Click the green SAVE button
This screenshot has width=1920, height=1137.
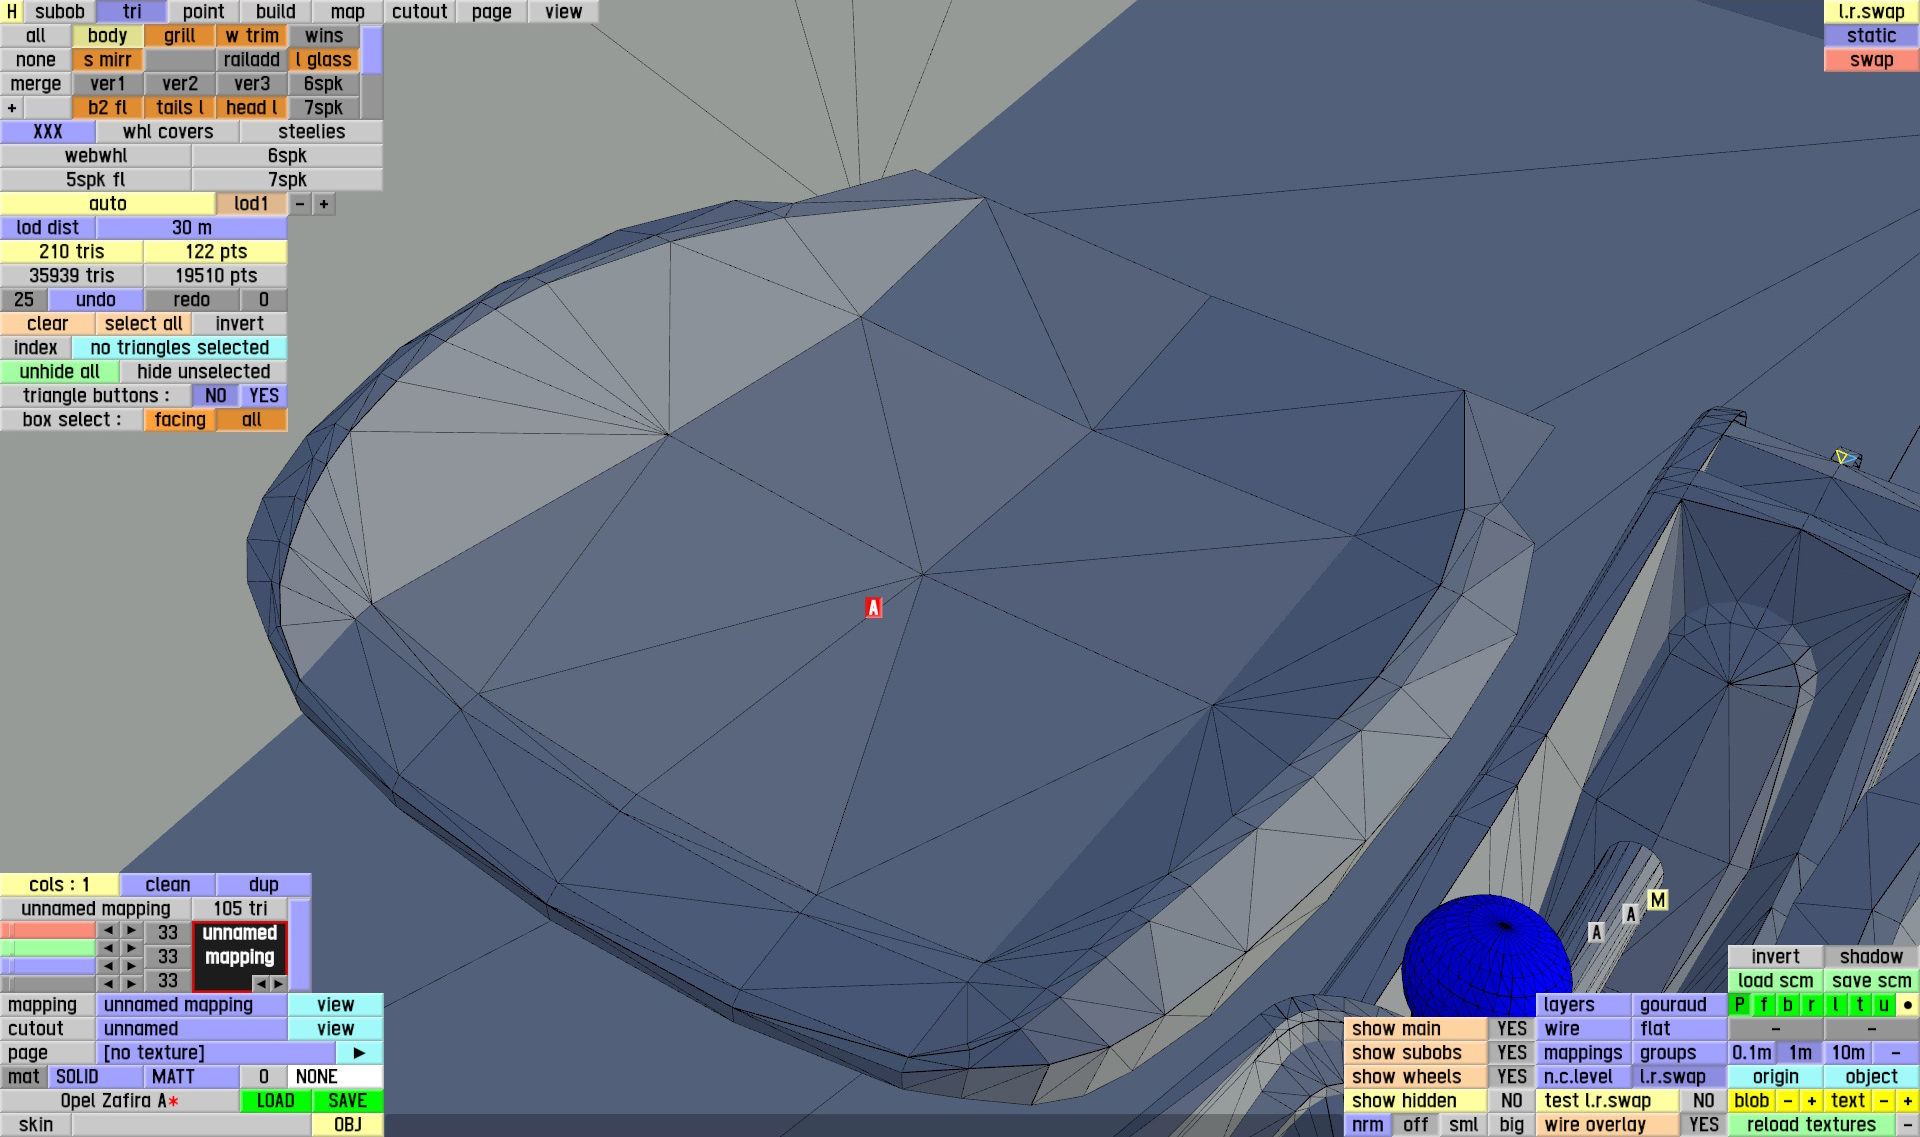(347, 1101)
